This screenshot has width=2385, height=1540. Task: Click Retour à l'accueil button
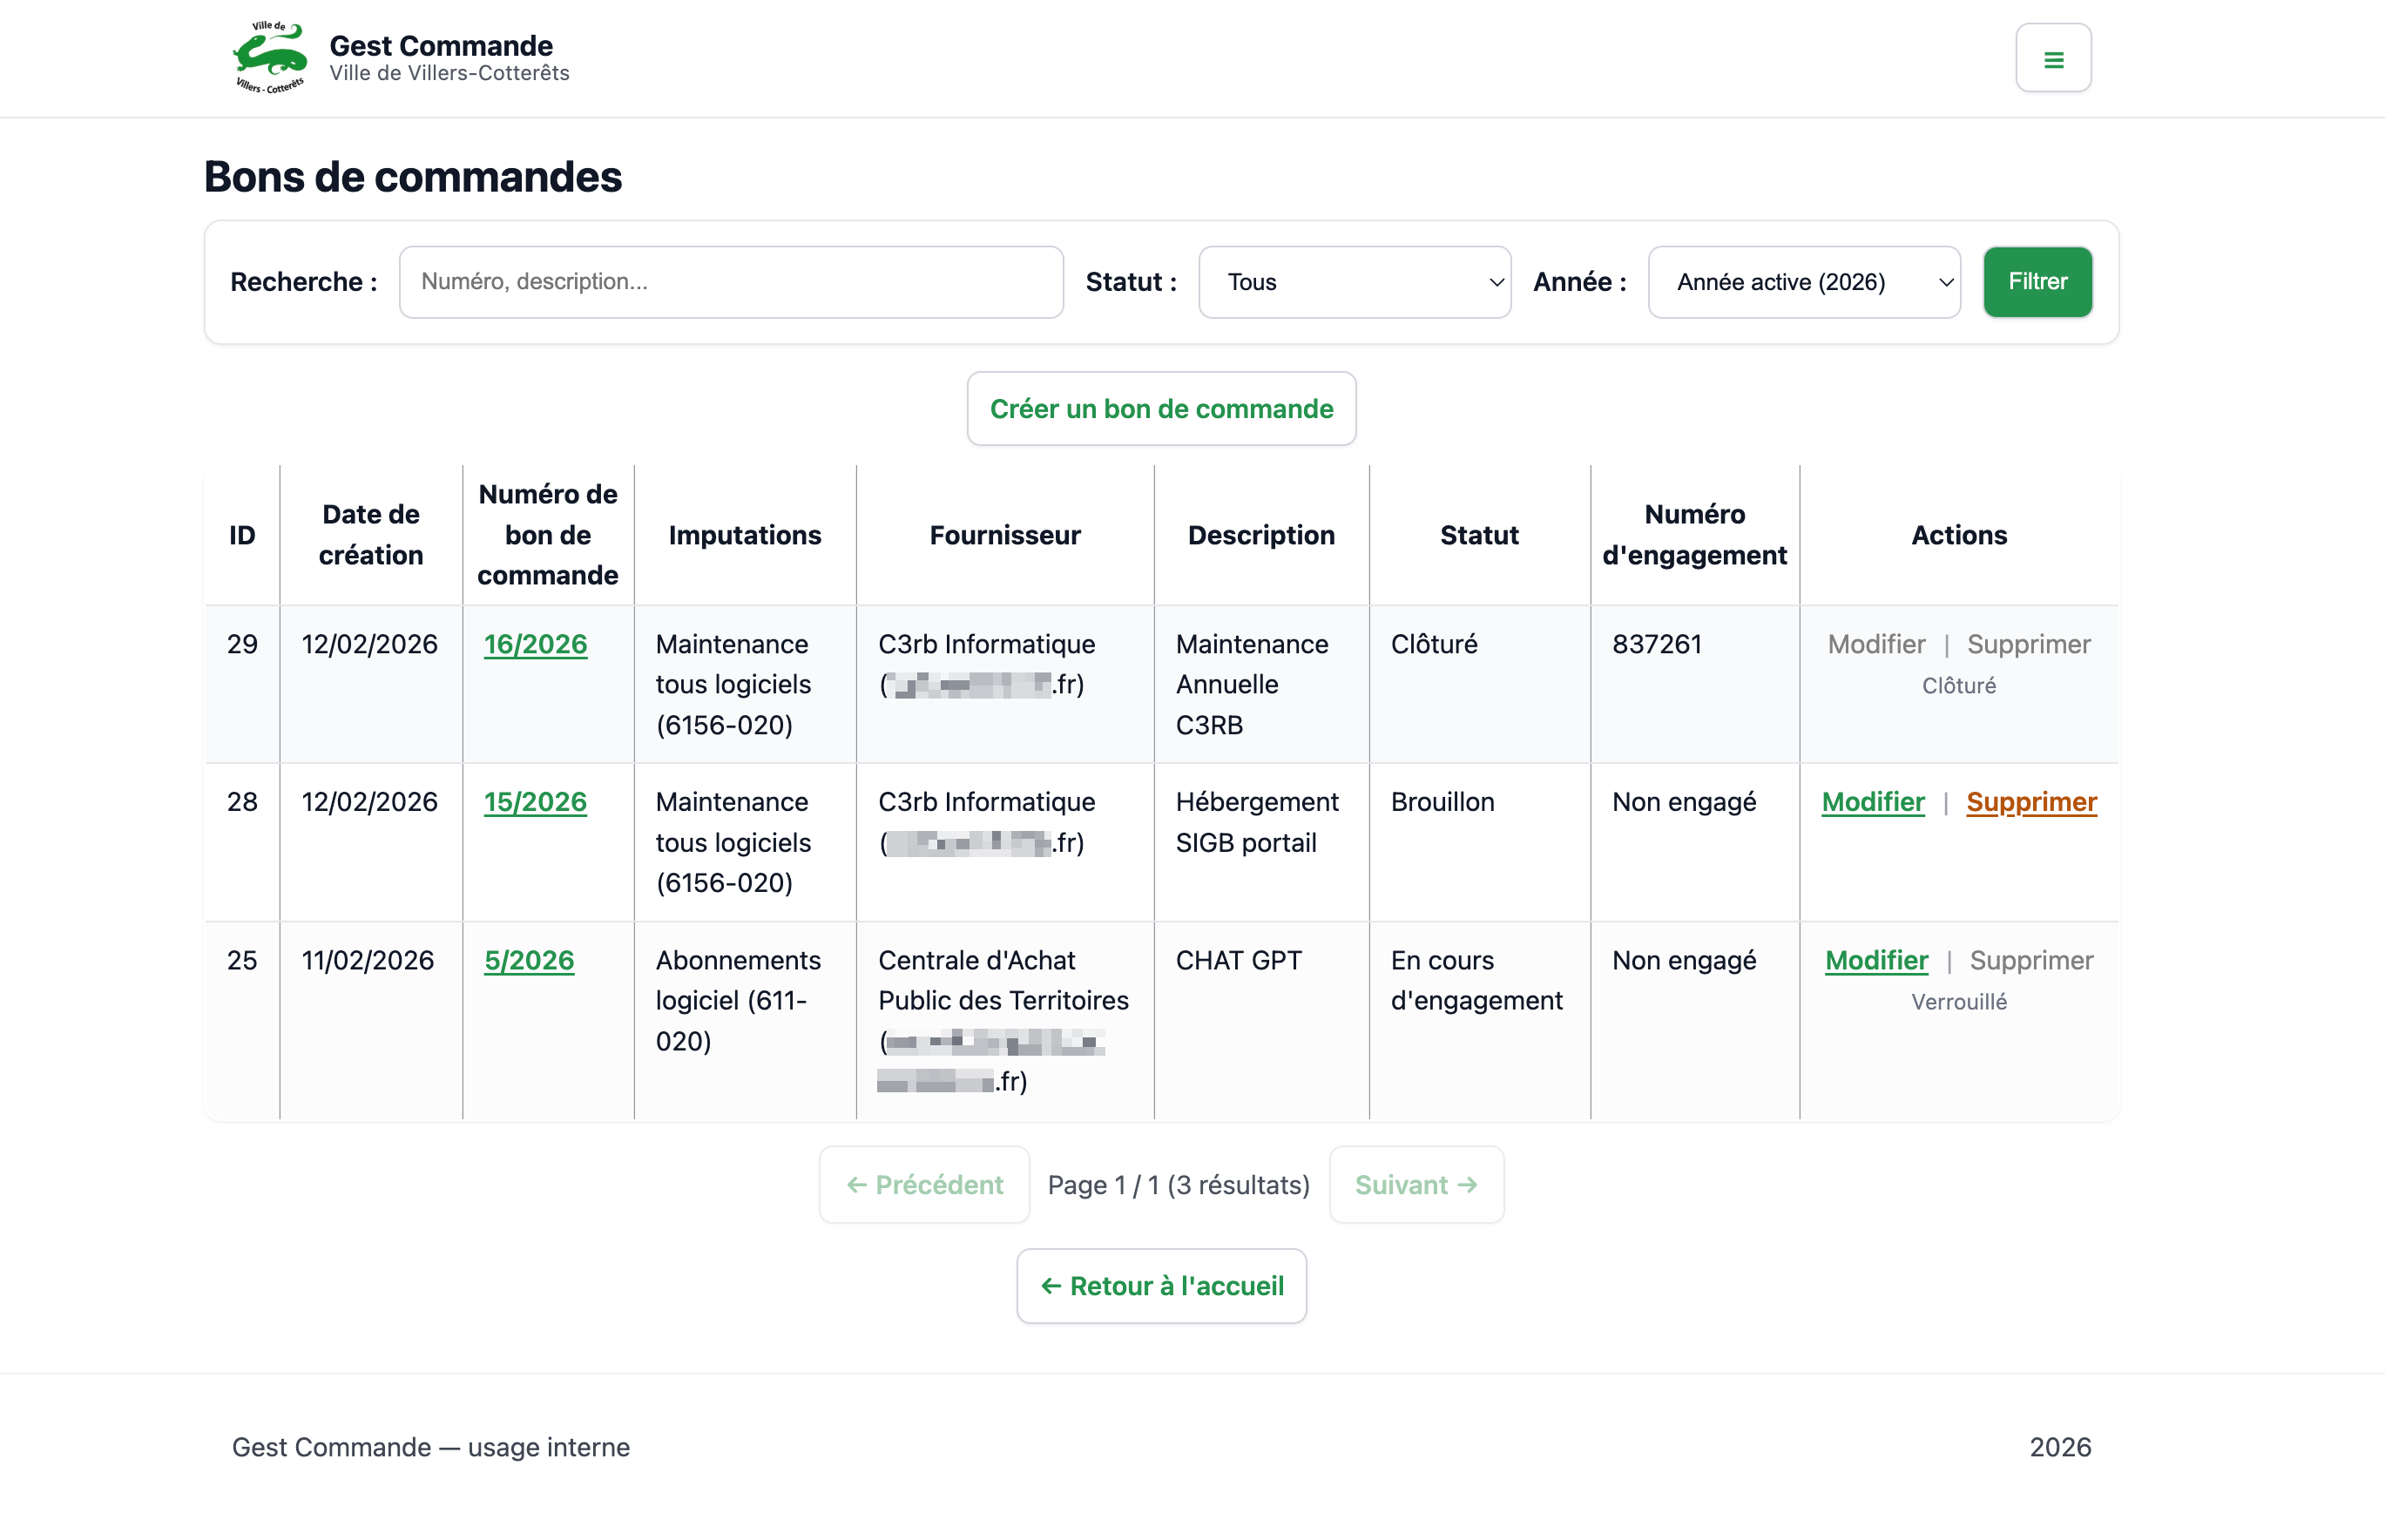tap(1160, 1286)
